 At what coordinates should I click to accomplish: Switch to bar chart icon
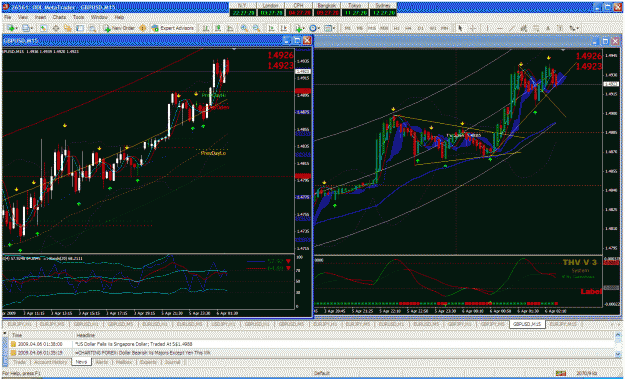(x=206, y=28)
